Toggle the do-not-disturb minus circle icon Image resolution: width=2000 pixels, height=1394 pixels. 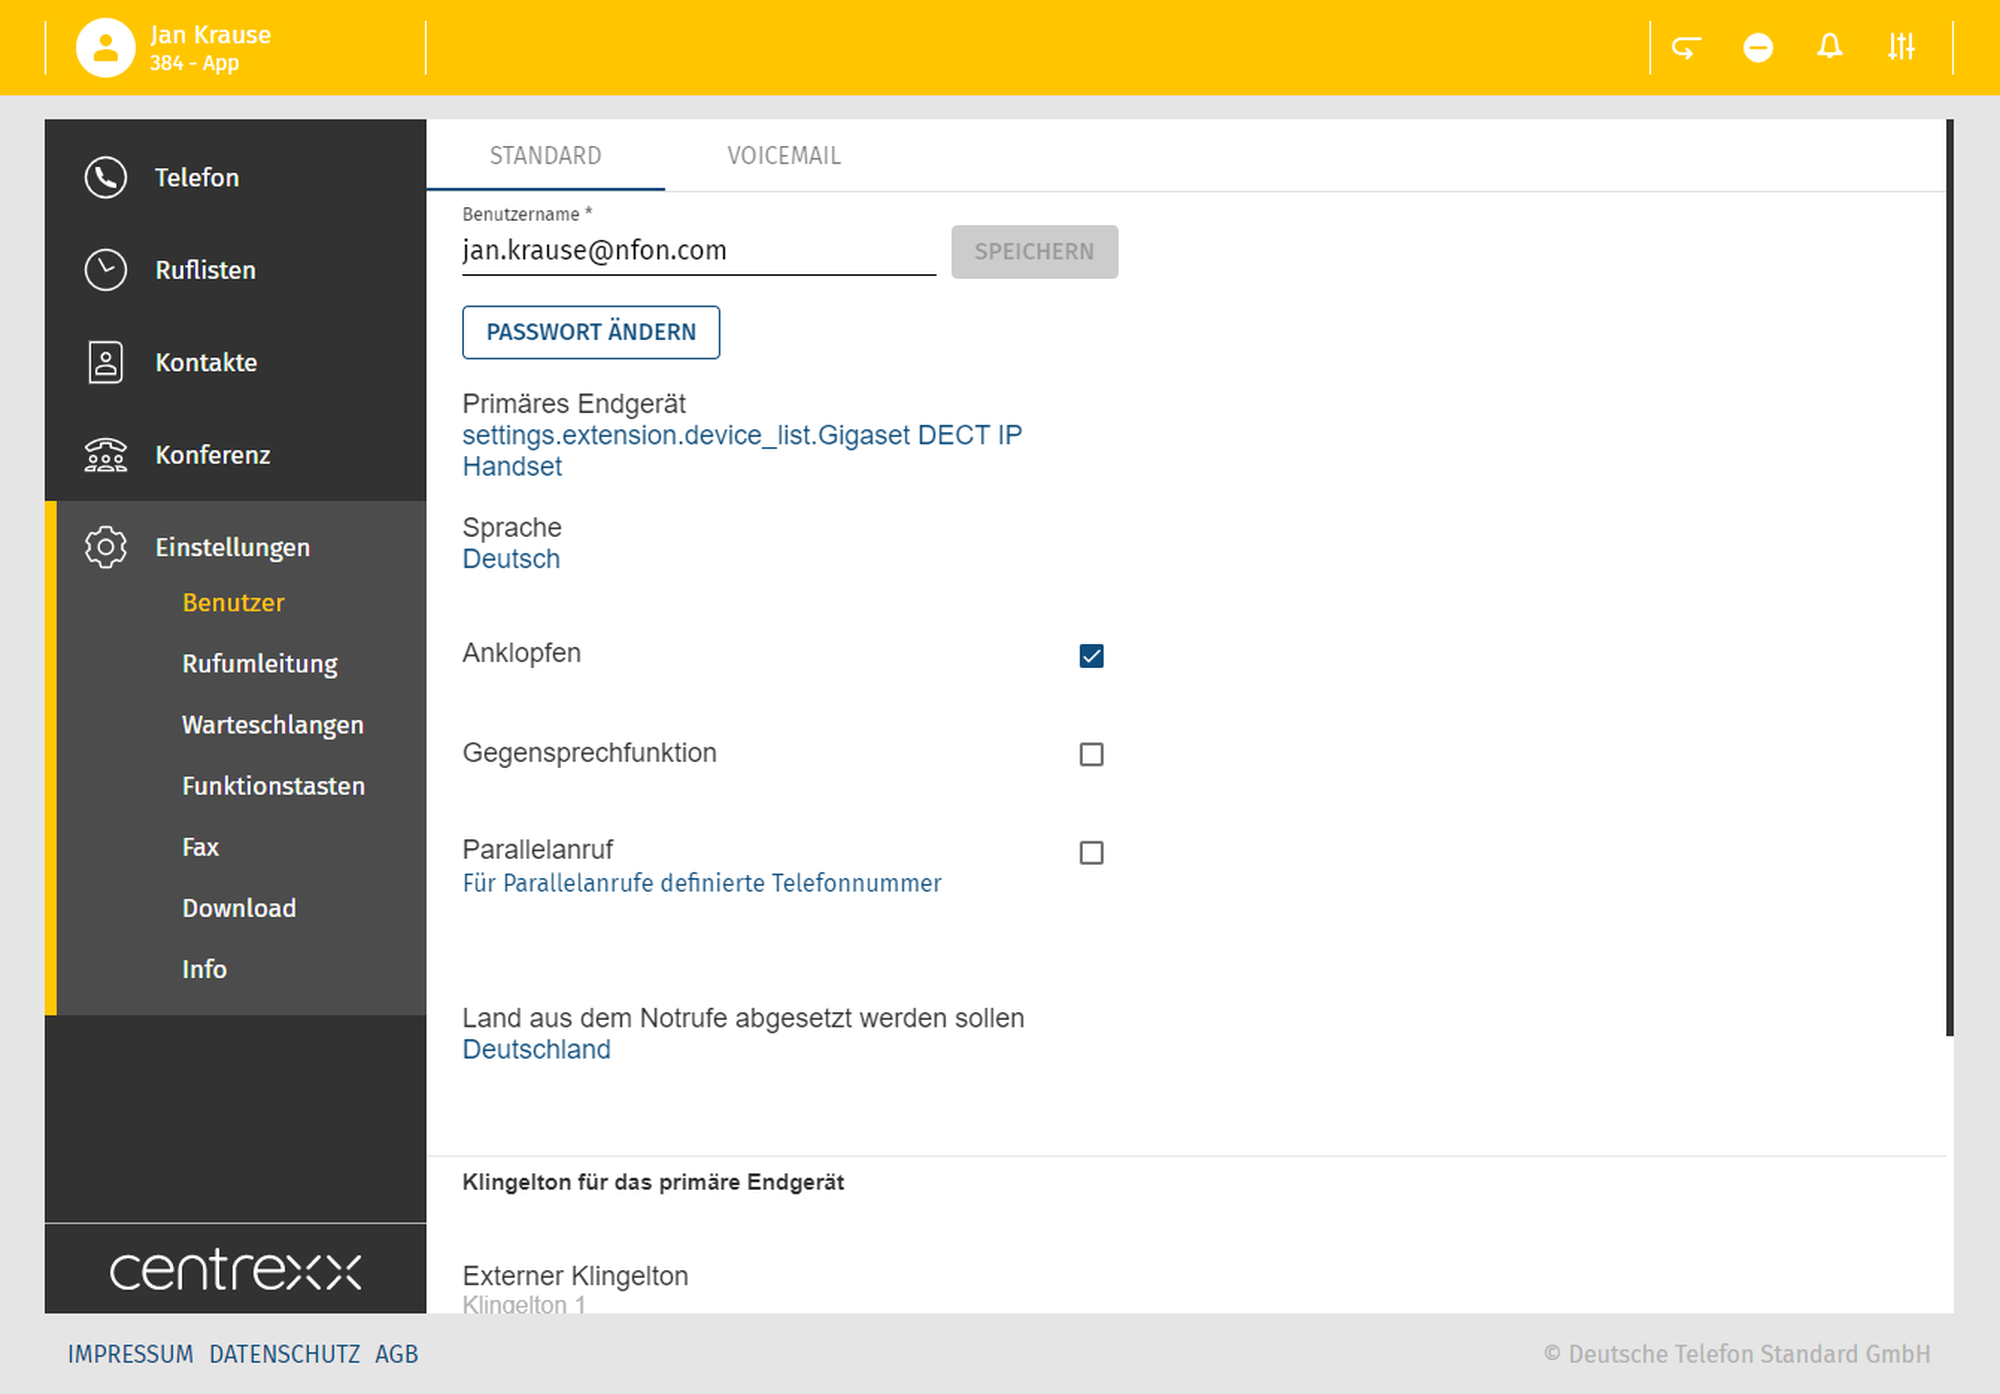tap(1758, 47)
